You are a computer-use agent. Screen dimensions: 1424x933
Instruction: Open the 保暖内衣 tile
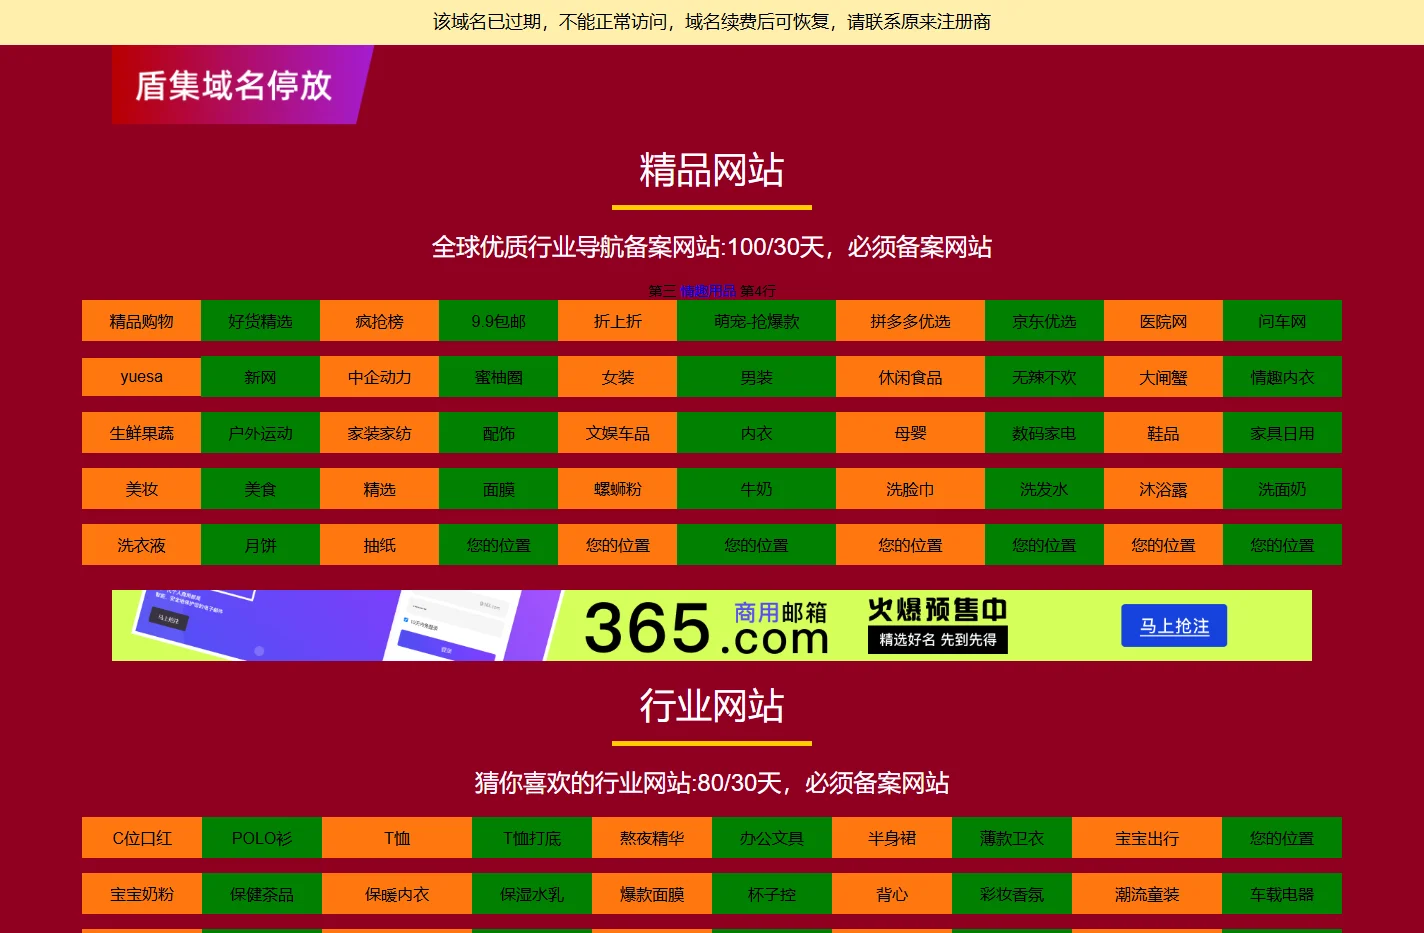click(397, 894)
